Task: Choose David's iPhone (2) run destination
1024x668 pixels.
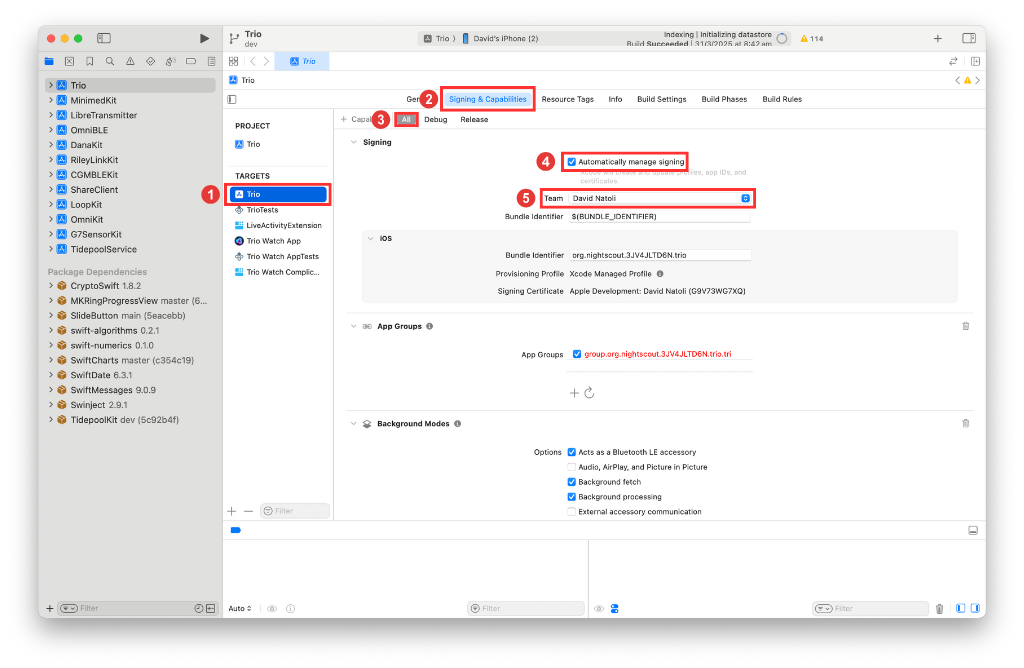Action: pyautogui.click(x=500, y=39)
